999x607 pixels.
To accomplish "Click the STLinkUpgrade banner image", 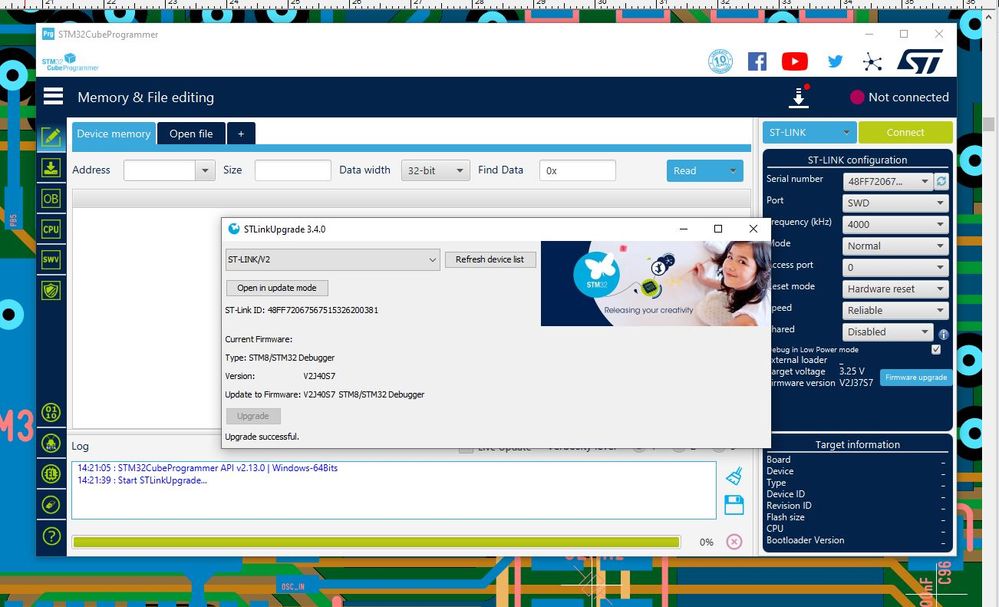I will [x=656, y=283].
